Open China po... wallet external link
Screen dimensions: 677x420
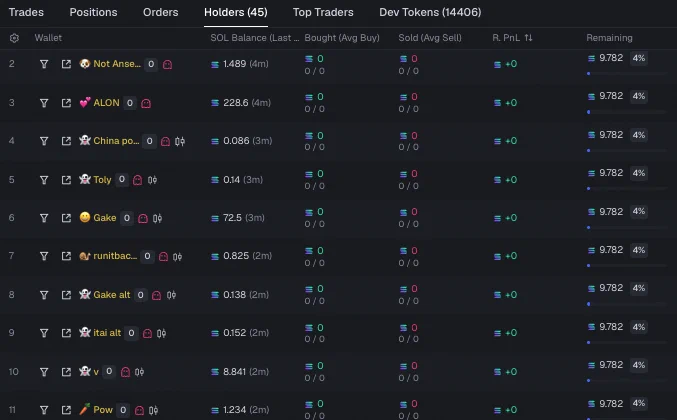click(x=66, y=141)
